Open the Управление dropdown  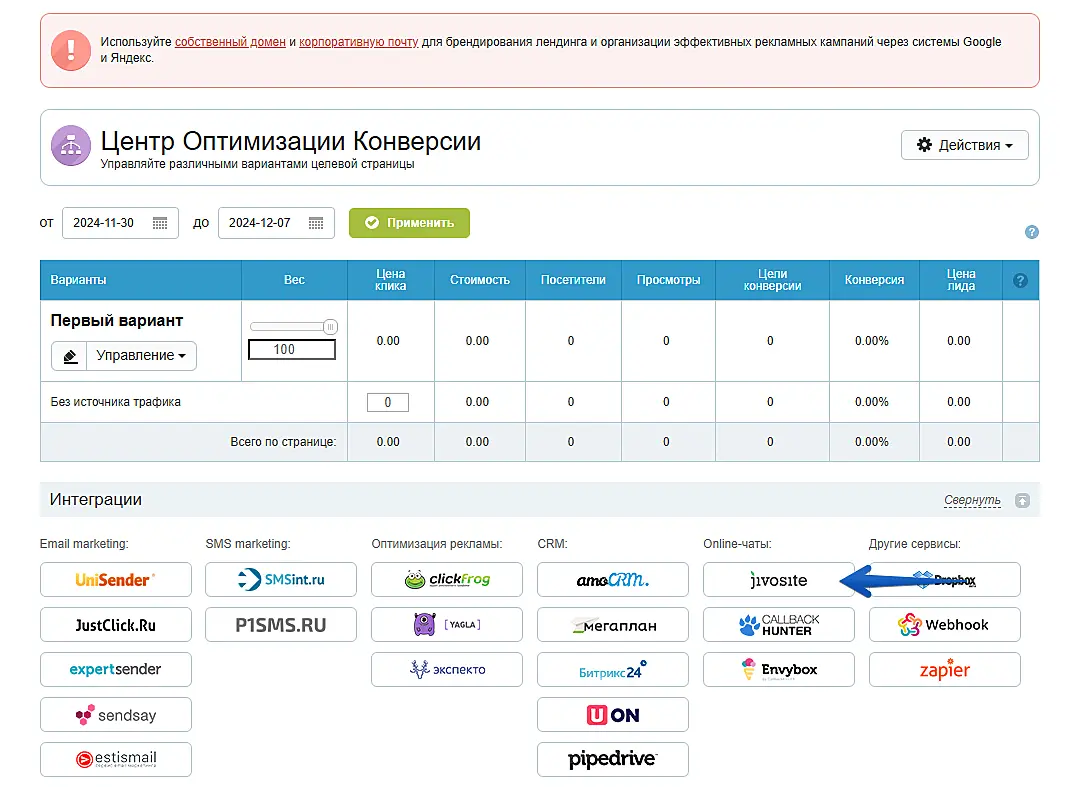[x=141, y=356]
